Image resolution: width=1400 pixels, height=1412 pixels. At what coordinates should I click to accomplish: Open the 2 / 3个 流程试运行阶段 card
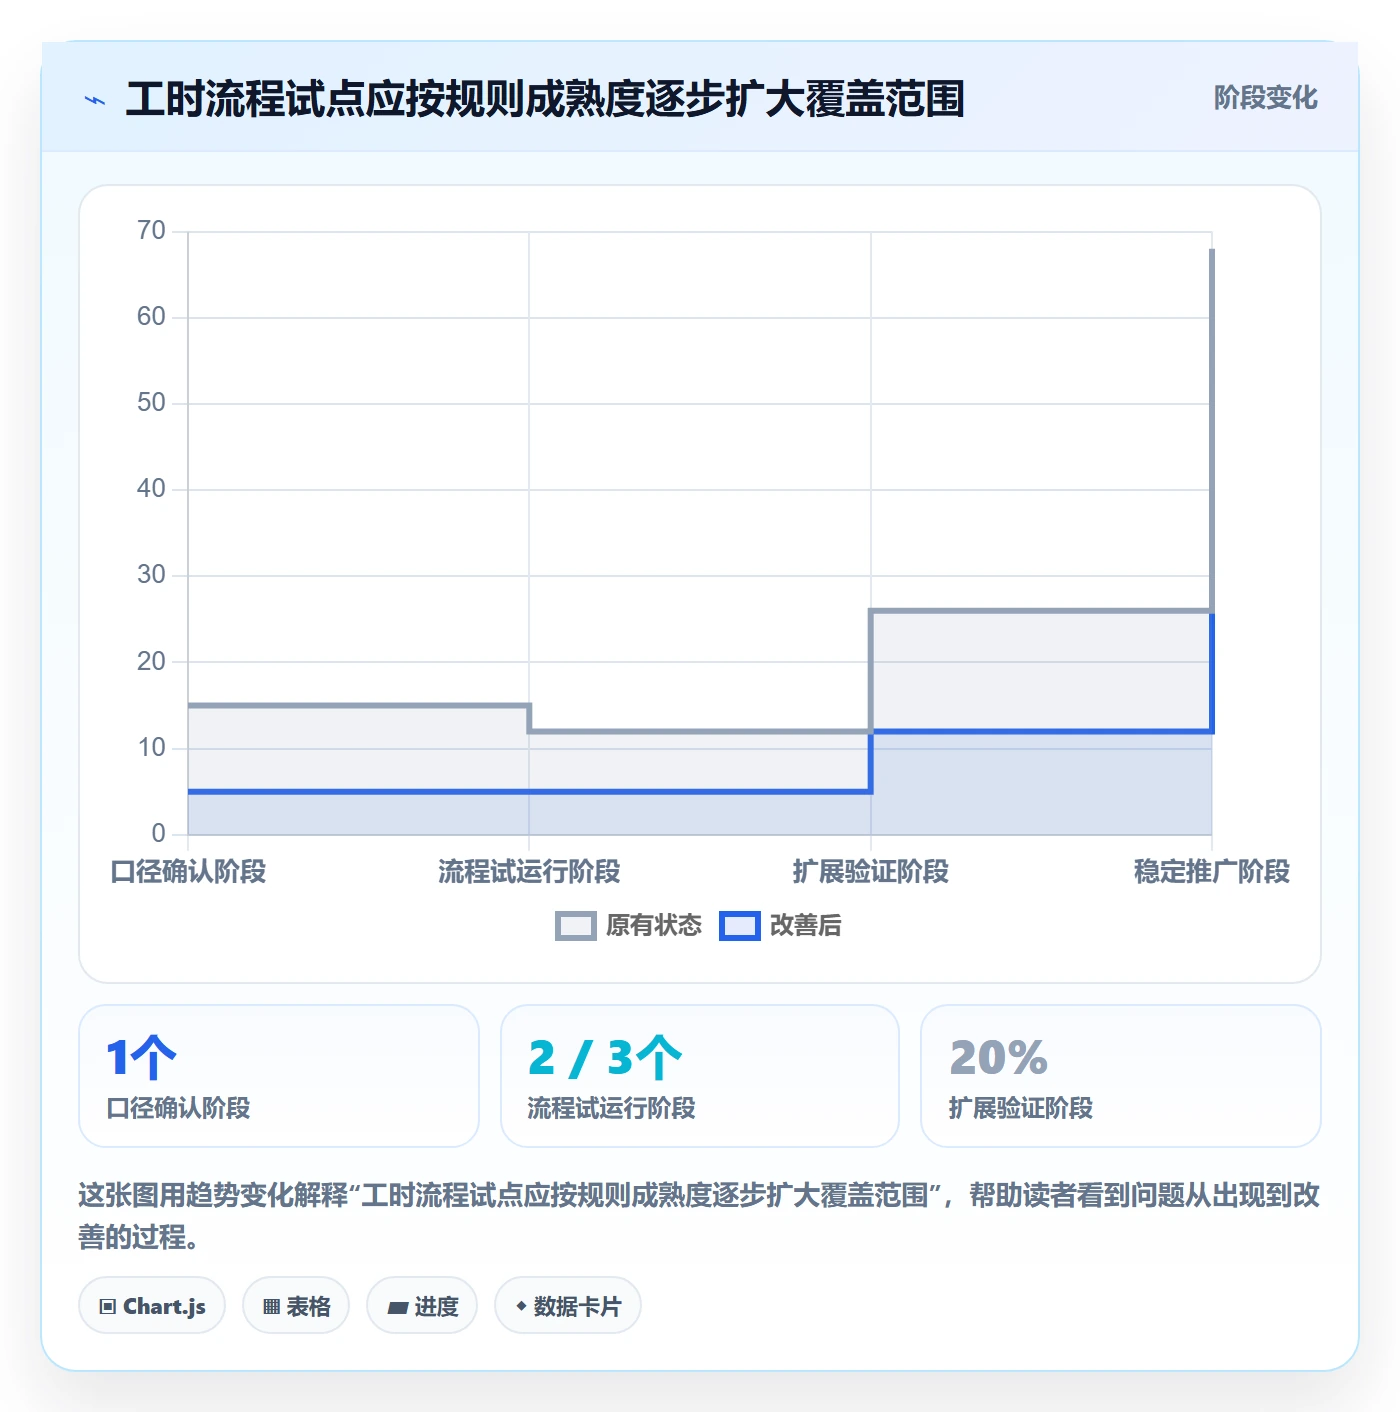click(x=700, y=1076)
